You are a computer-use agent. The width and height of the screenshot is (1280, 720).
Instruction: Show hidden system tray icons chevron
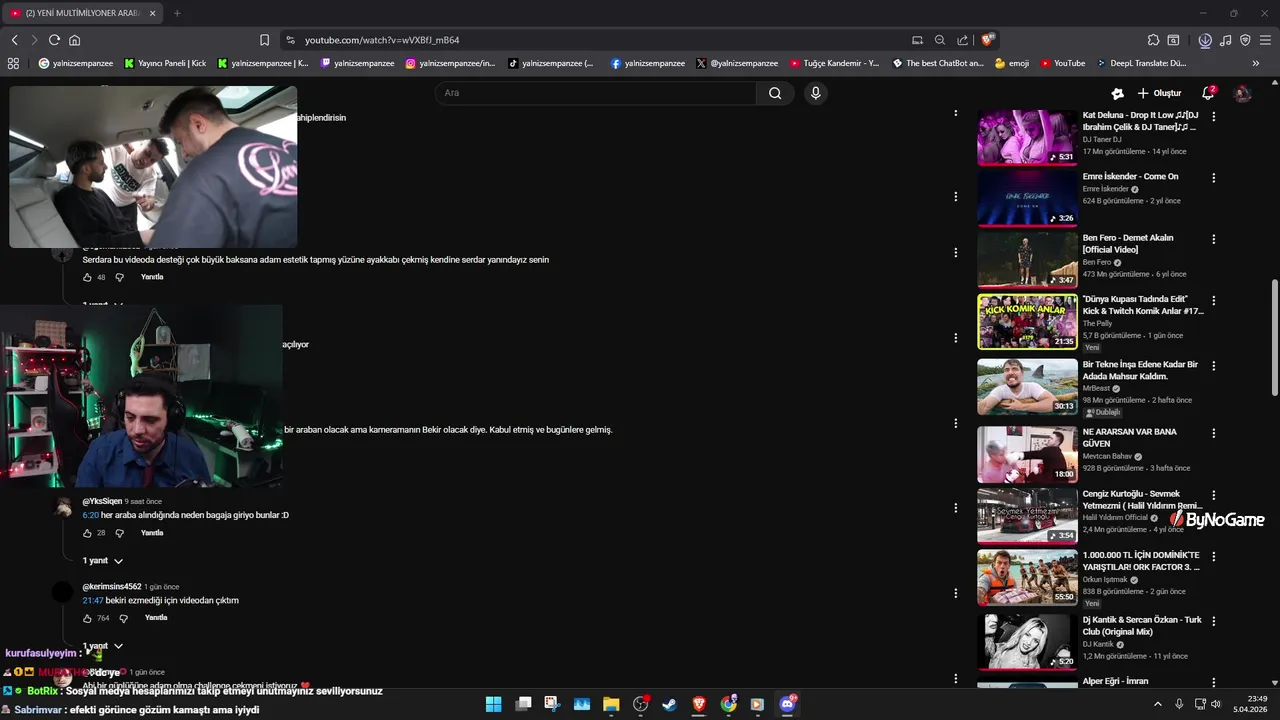point(1158,704)
